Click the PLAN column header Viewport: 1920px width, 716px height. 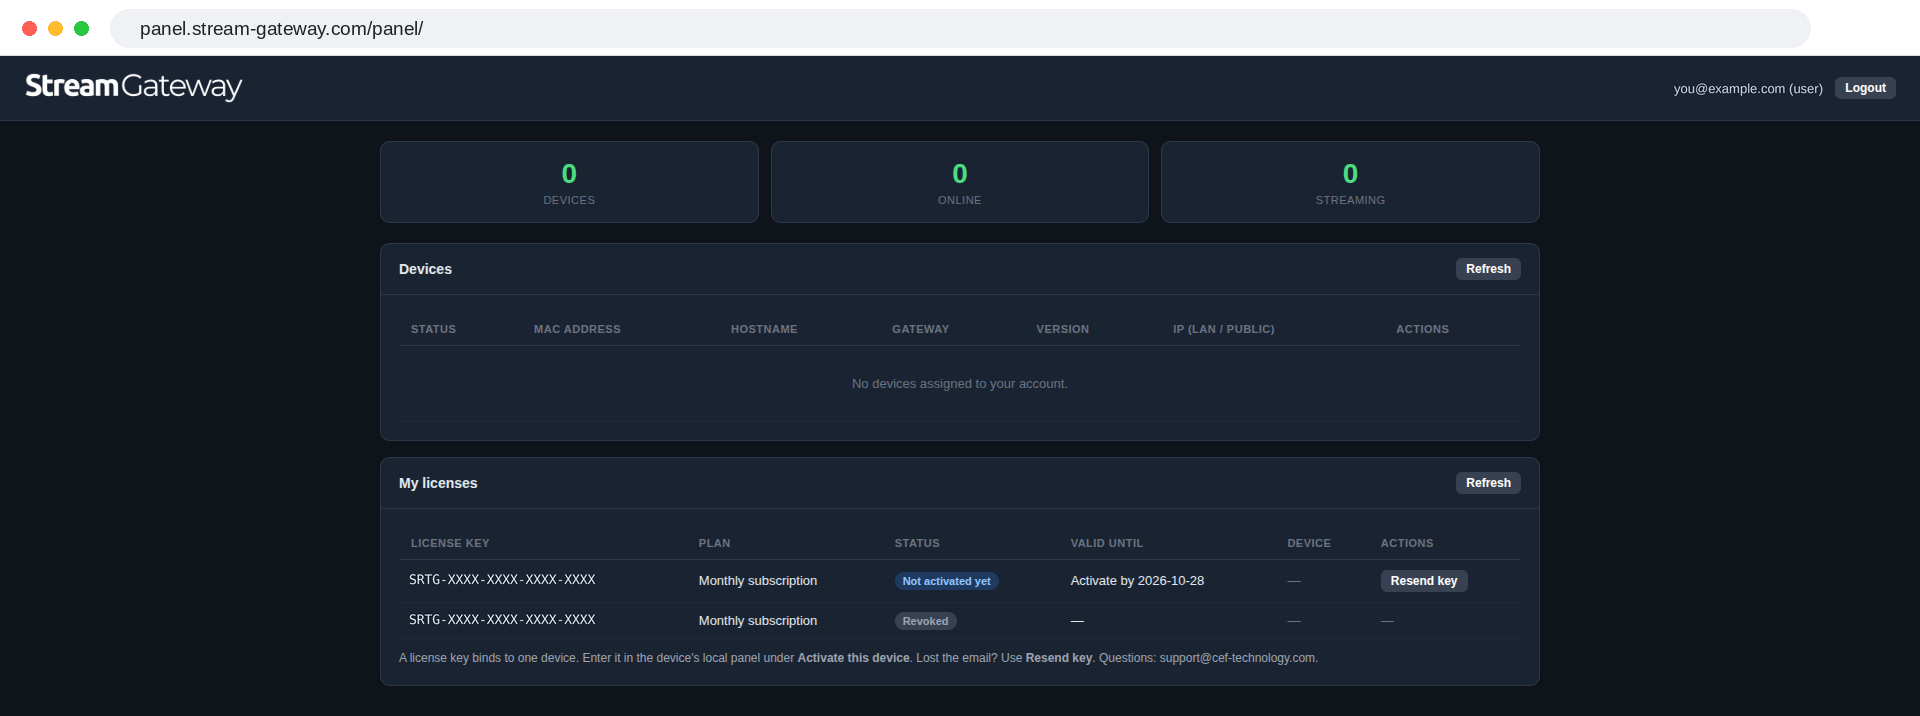click(714, 543)
